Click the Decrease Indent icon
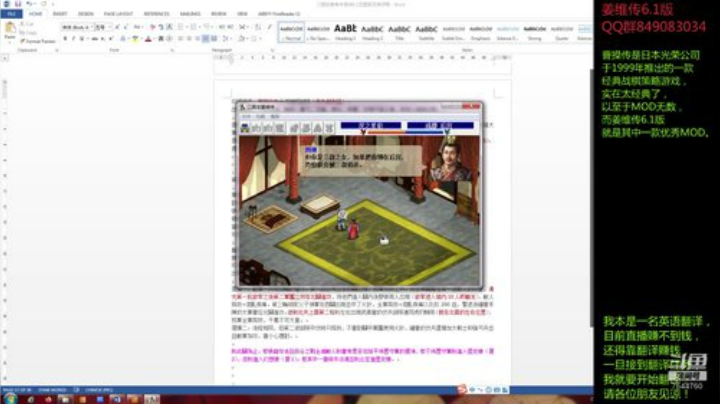720x404 pixels. point(222,28)
